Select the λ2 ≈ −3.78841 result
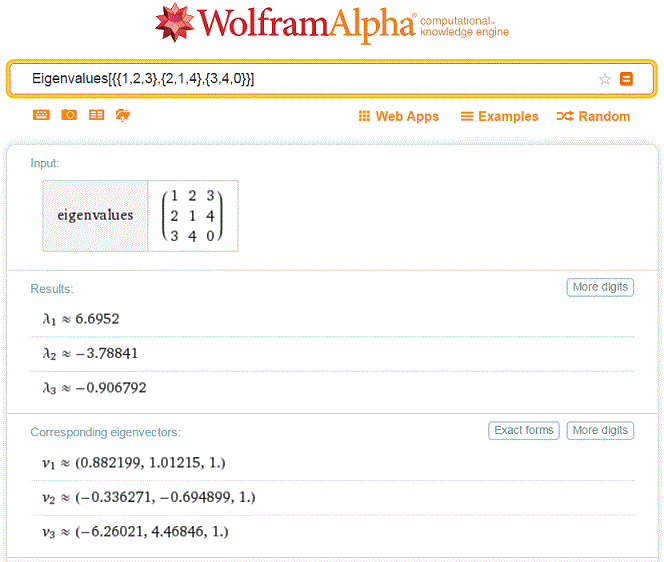Screen dimensions: 664x562 [90, 353]
